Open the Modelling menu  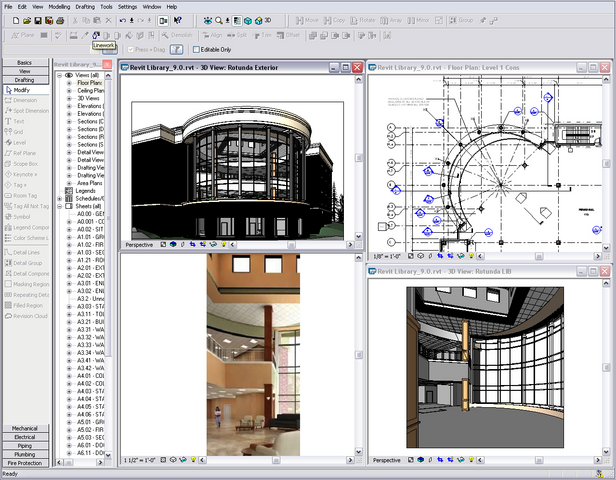[59, 7]
